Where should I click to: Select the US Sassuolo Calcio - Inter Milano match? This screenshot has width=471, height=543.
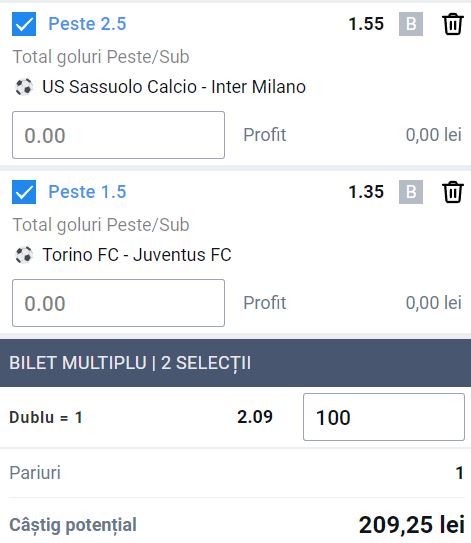pos(174,87)
